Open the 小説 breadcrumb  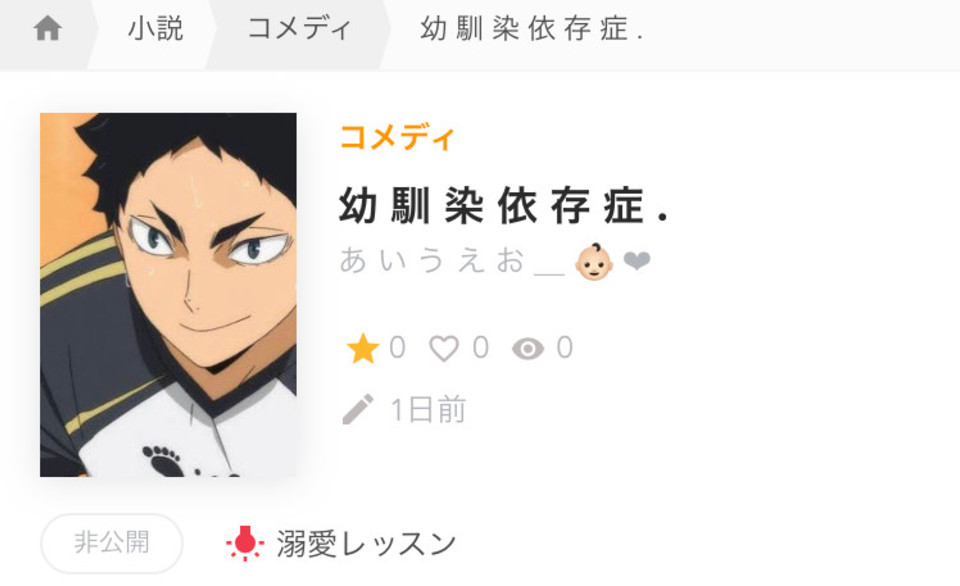(x=156, y=29)
